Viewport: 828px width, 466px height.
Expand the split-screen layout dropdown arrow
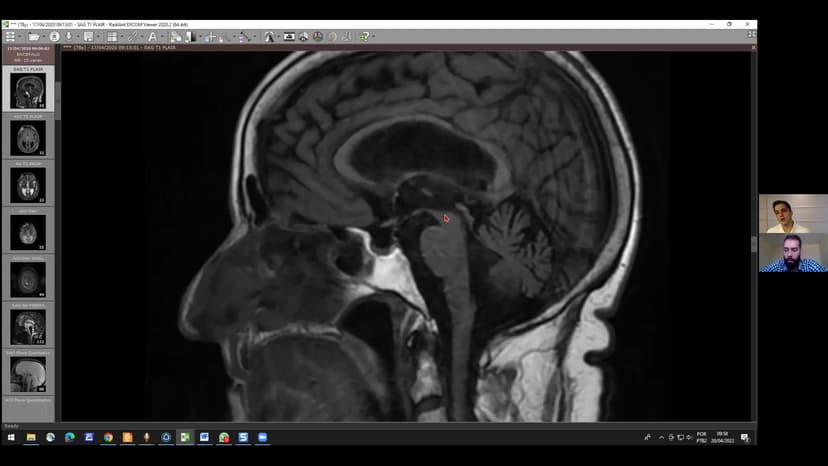(121, 36)
